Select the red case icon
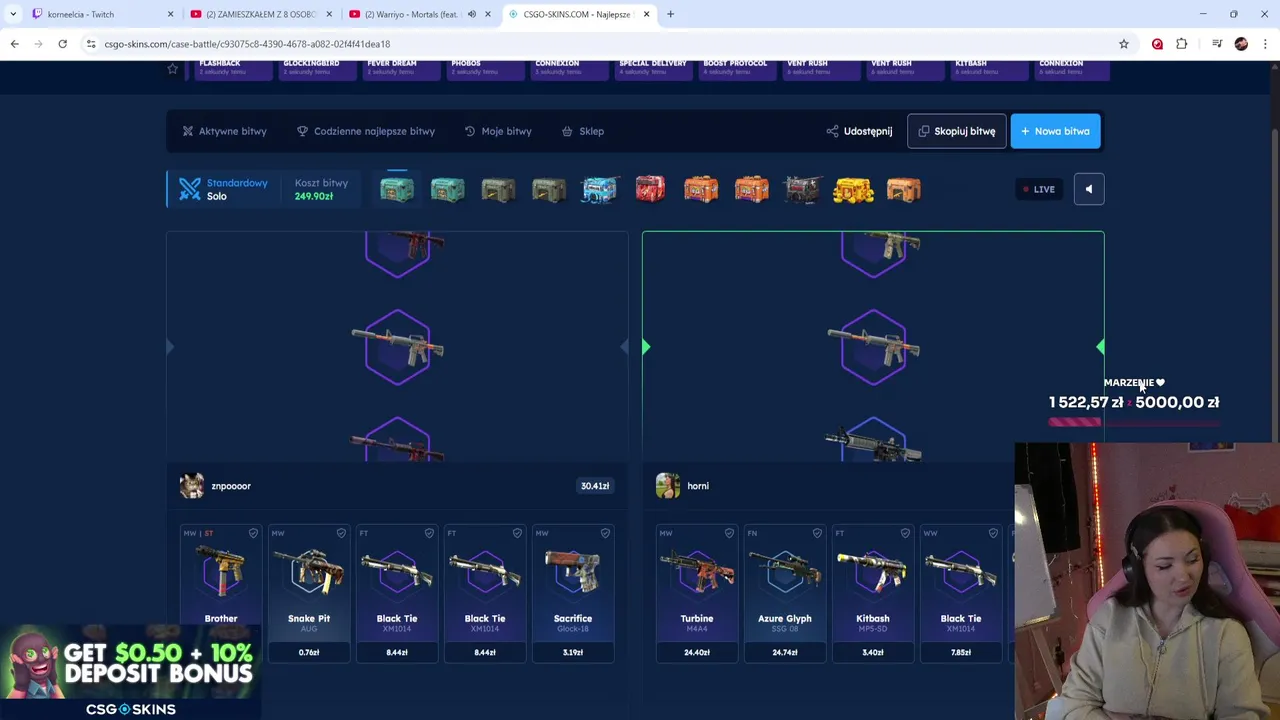 point(650,189)
